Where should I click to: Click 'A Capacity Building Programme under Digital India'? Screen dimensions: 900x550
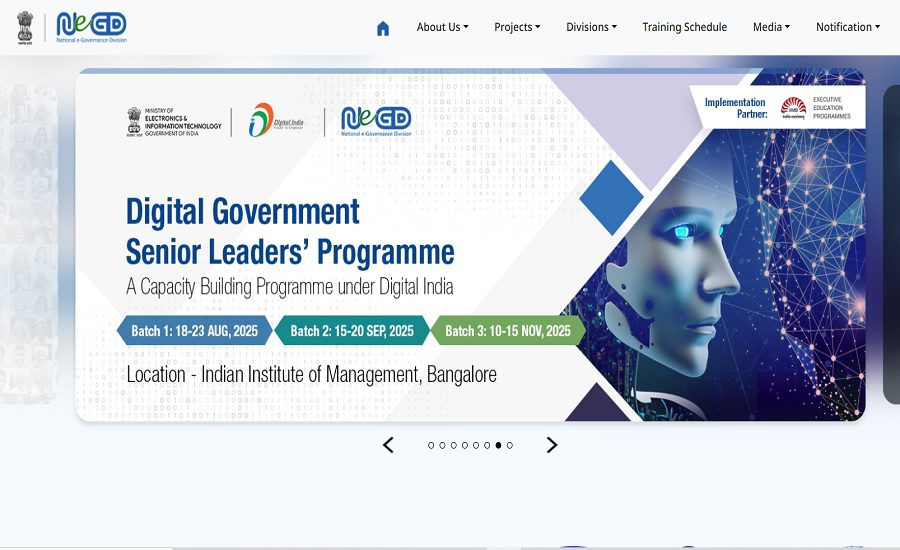pyautogui.click(x=290, y=286)
